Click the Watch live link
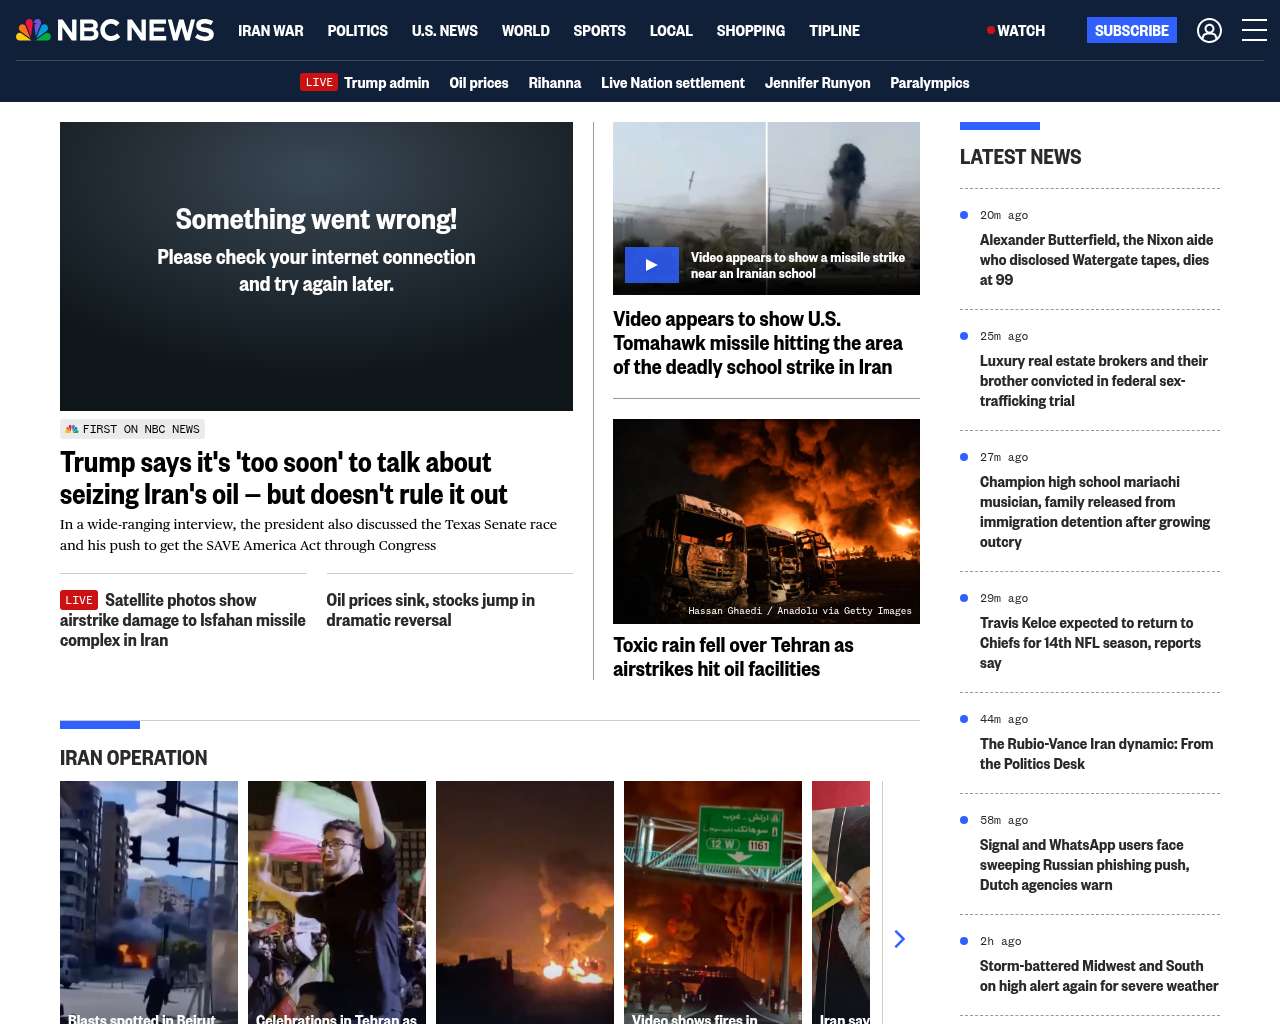This screenshot has width=1280, height=1024. click(1016, 31)
